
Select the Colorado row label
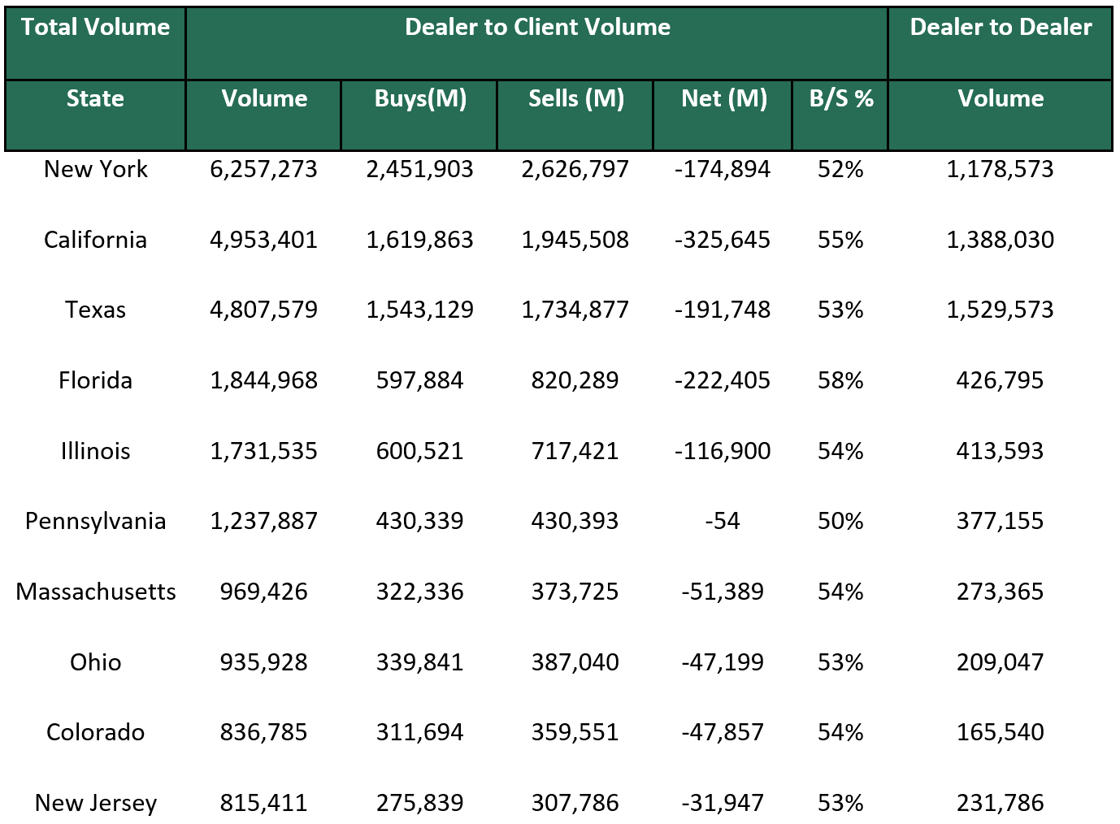click(x=95, y=732)
